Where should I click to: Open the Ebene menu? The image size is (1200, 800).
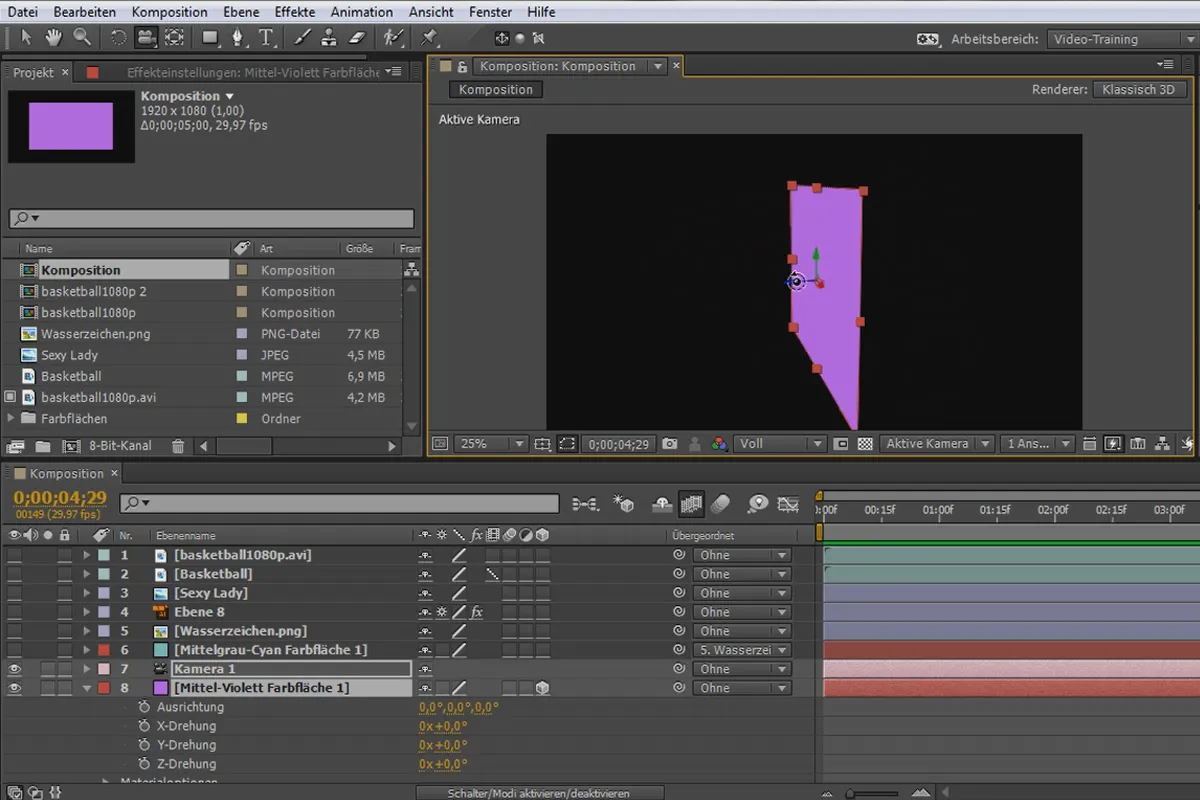[241, 12]
